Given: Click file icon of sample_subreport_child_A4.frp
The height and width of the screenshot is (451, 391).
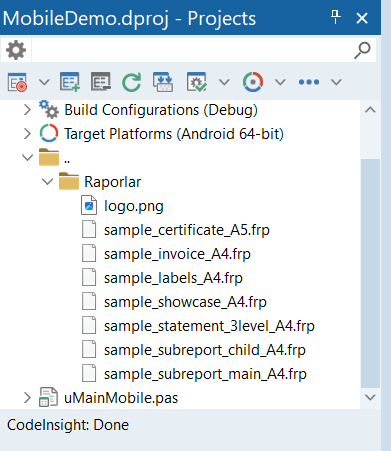Looking at the screenshot, I should (x=89, y=349).
